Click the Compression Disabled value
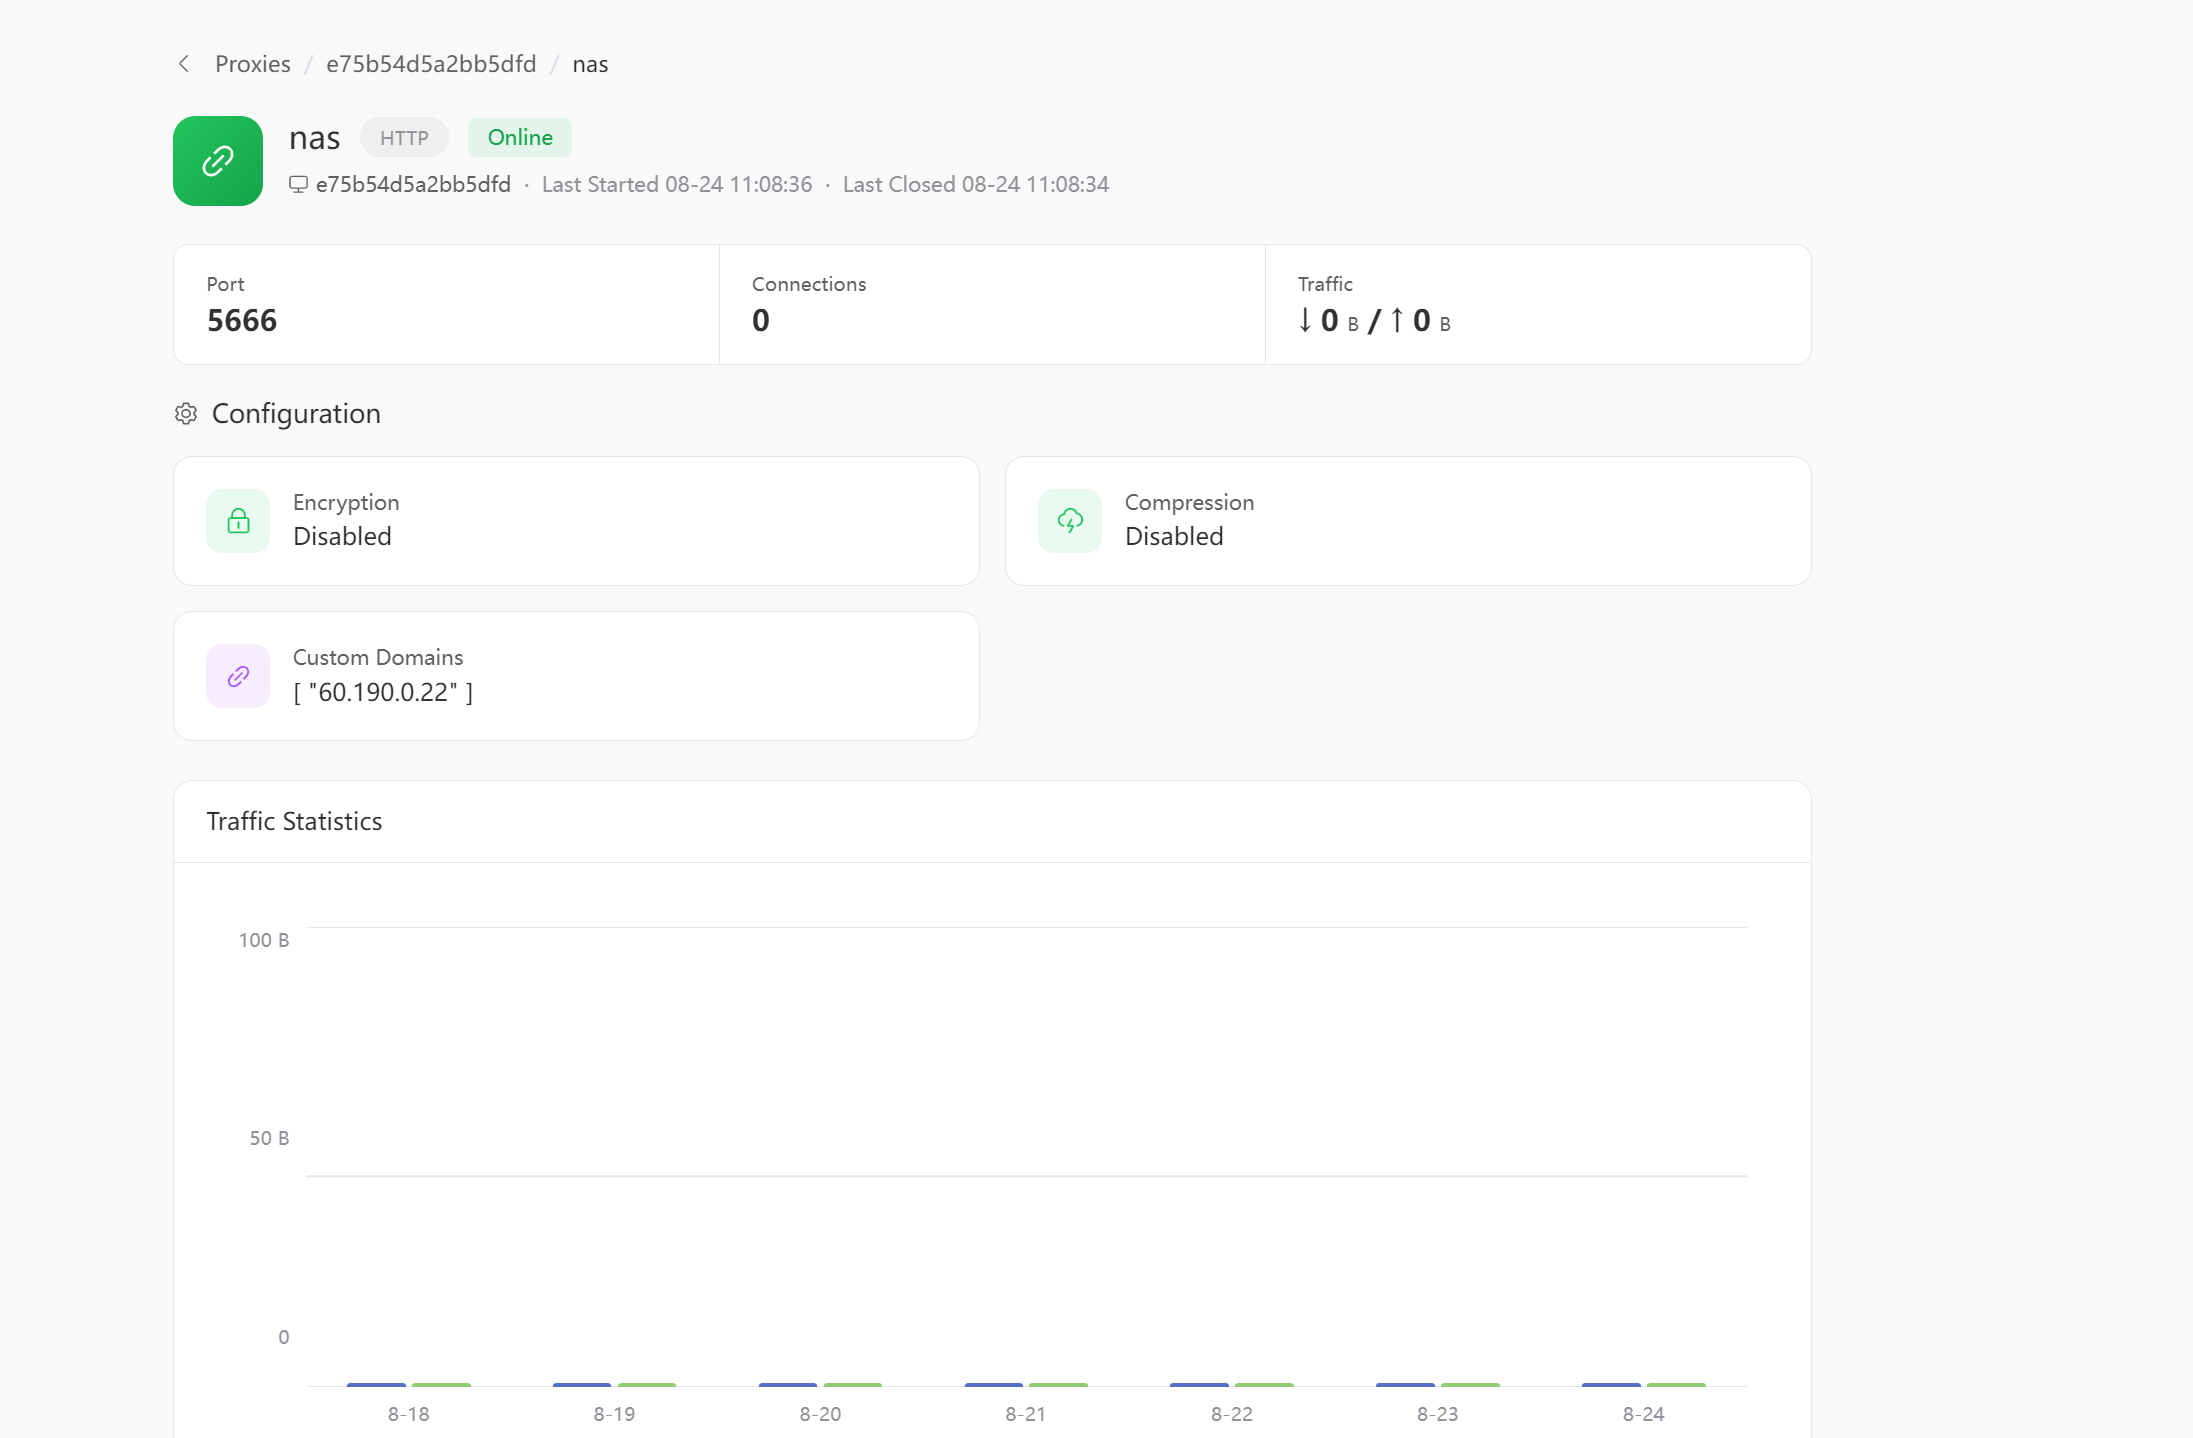This screenshot has height=1438, width=2193. pos(1174,537)
